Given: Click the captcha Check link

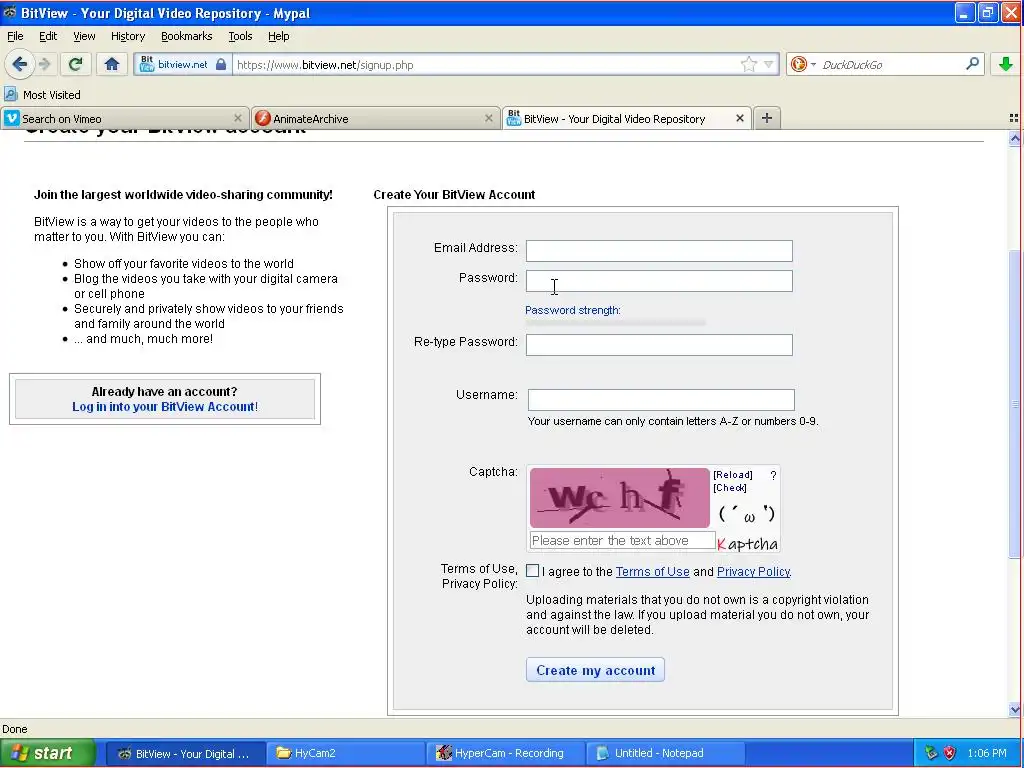Looking at the screenshot, I should point(729,488).
